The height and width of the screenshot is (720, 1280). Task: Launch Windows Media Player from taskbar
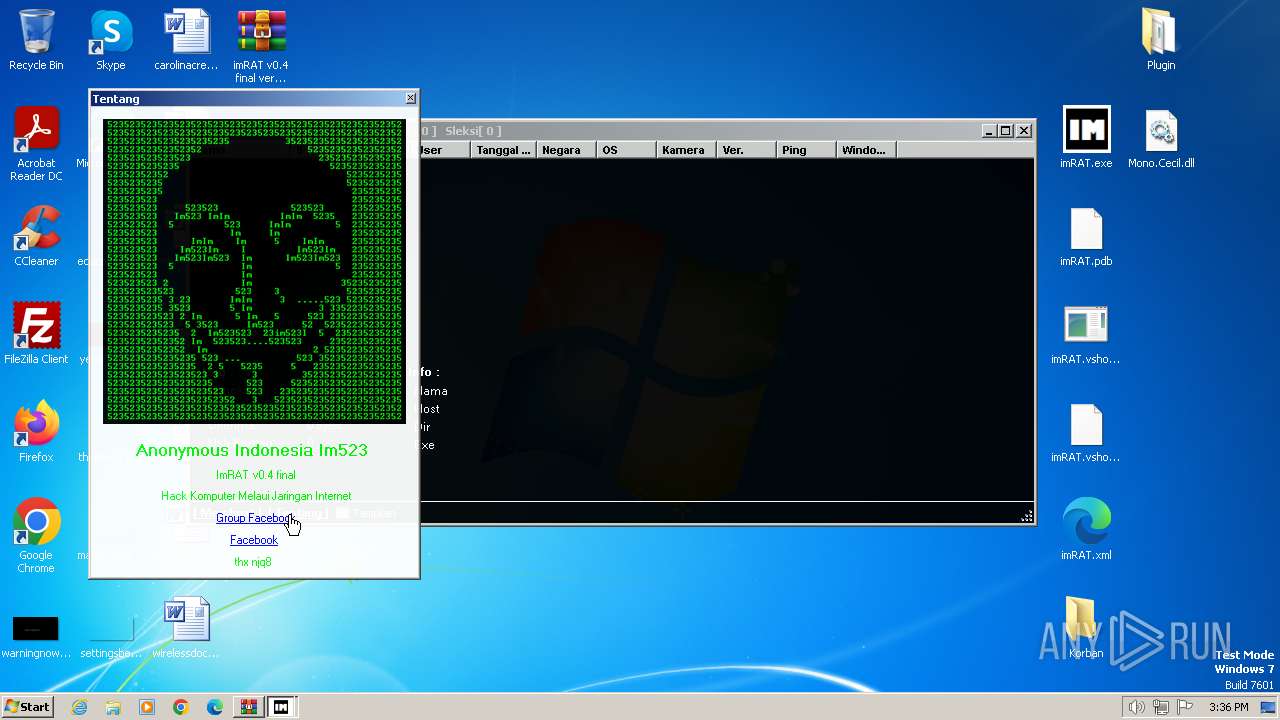[147, 707]
